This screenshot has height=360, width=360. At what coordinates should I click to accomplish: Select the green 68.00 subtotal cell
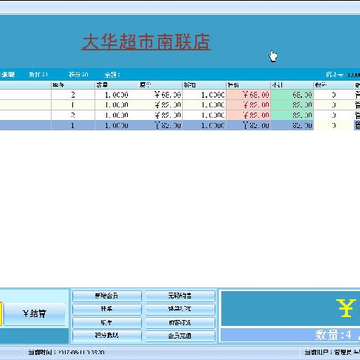292,95
